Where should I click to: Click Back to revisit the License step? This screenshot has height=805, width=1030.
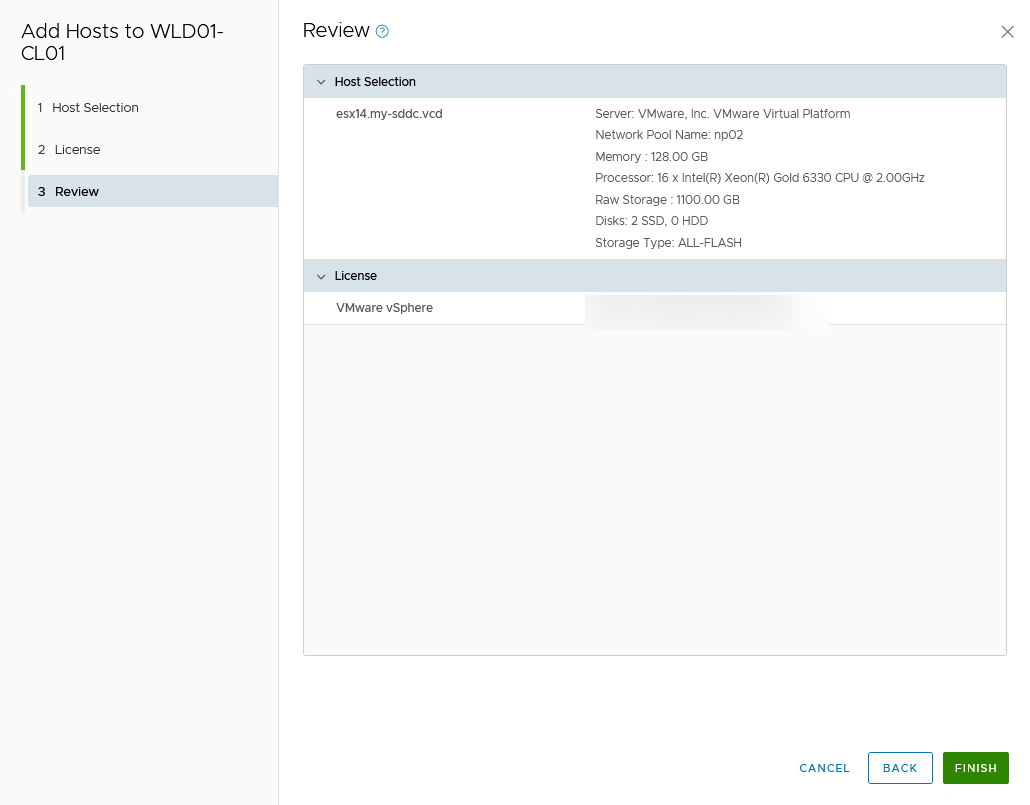pyautogui.click(x=899, y=768)
